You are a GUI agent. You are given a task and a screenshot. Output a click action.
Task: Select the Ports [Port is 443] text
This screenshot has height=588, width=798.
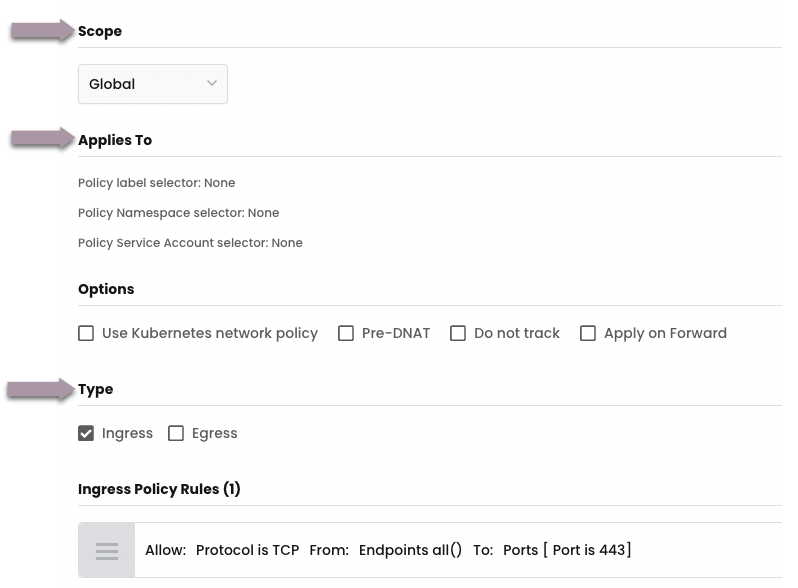tap(567, 550)
